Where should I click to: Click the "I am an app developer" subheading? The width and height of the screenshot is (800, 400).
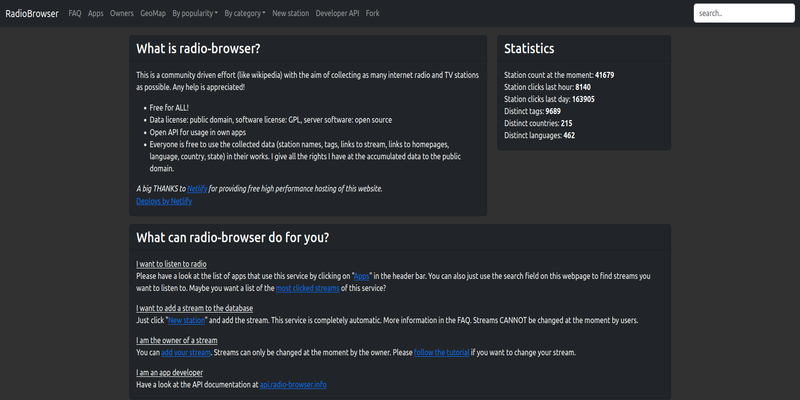169,373
